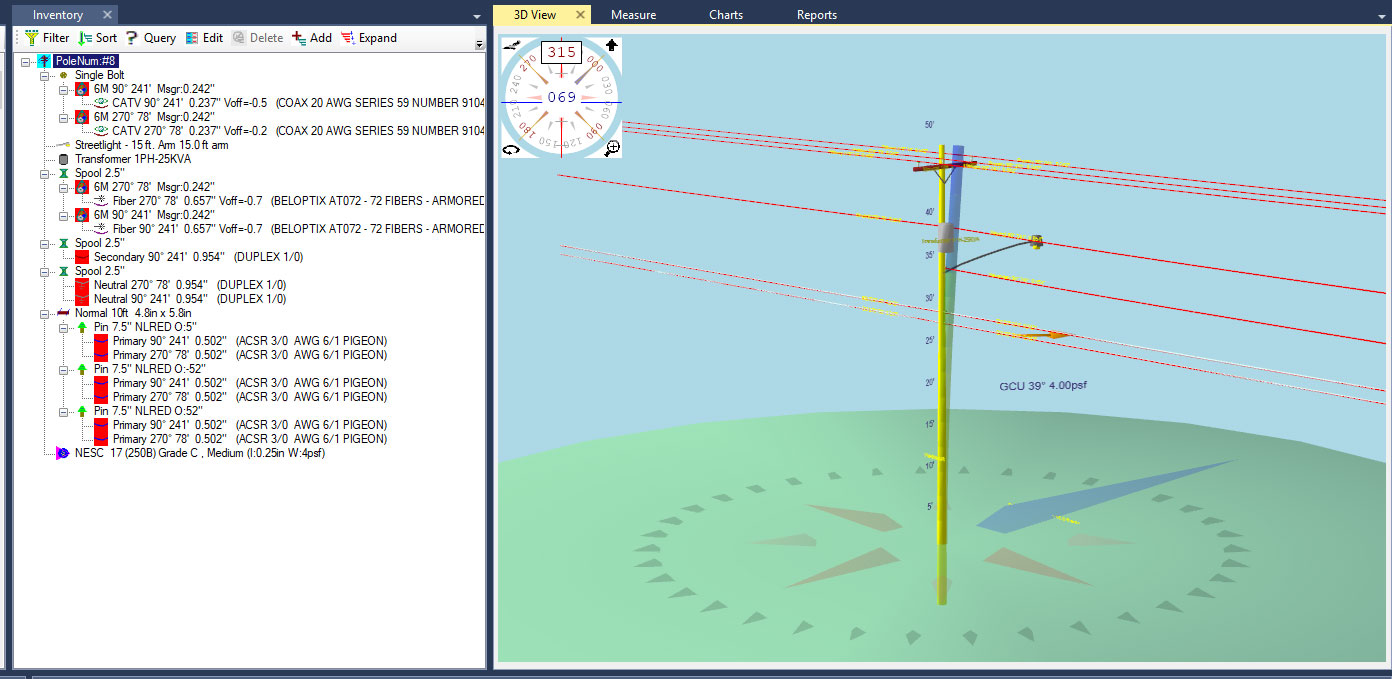
Task: Open the Charts tab
Action: pos(726,15)
